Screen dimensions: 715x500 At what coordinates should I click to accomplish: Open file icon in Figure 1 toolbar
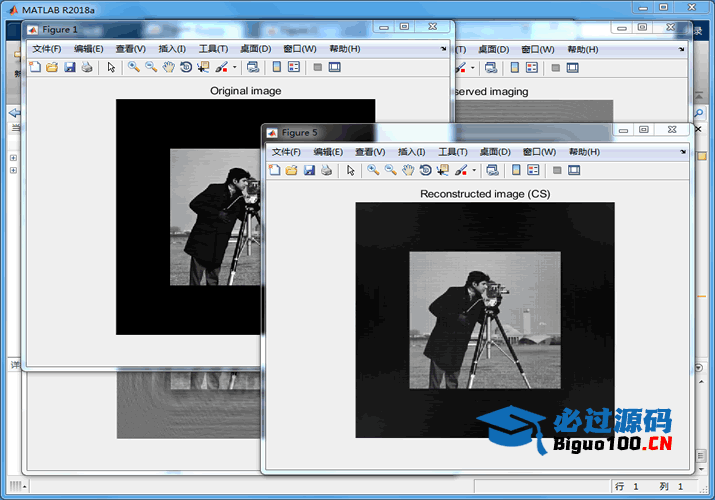(x=52, y=67)
